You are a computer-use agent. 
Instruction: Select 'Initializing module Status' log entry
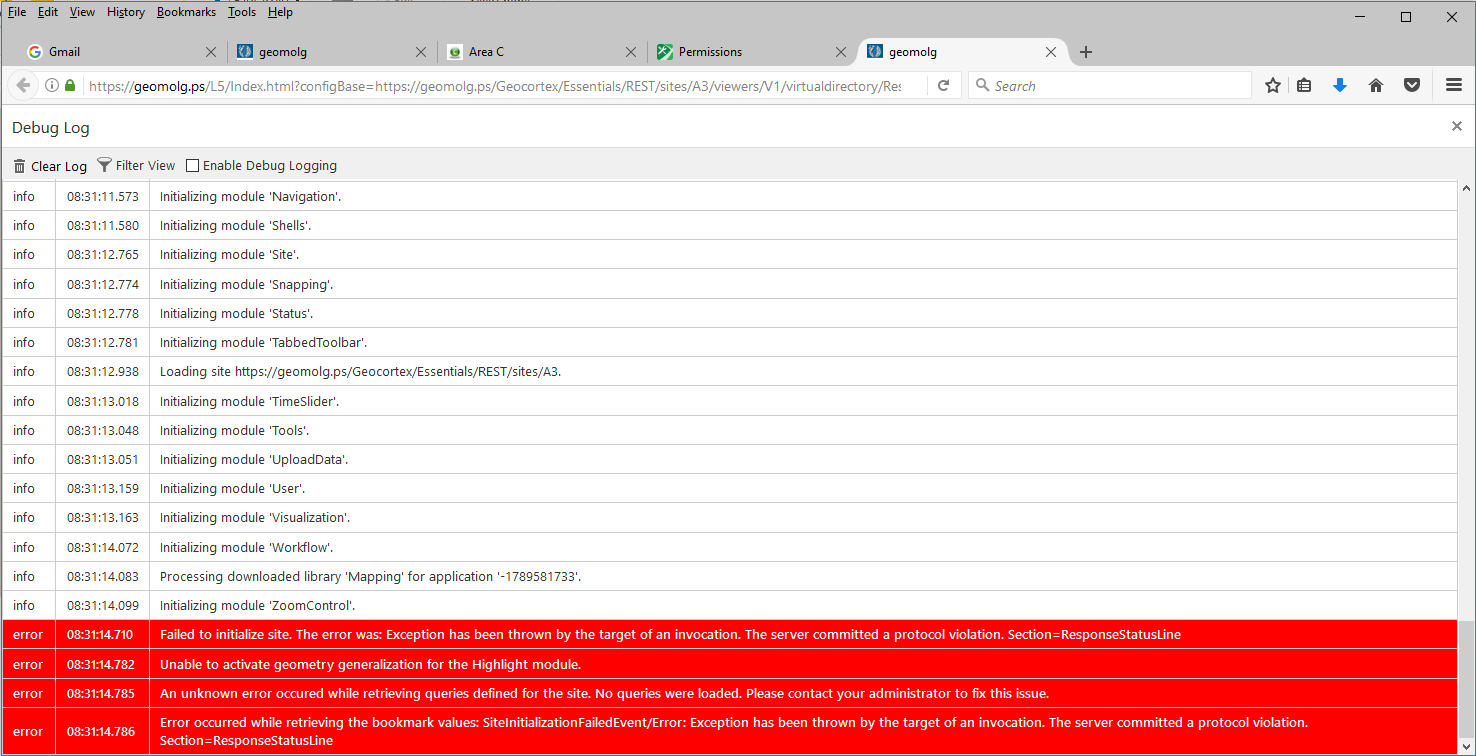click(x=730, y=313)
